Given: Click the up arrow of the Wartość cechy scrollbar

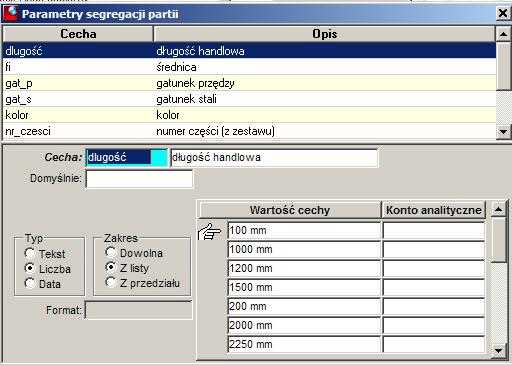Looking at the screenshot, I should click(x=499, y=209).
